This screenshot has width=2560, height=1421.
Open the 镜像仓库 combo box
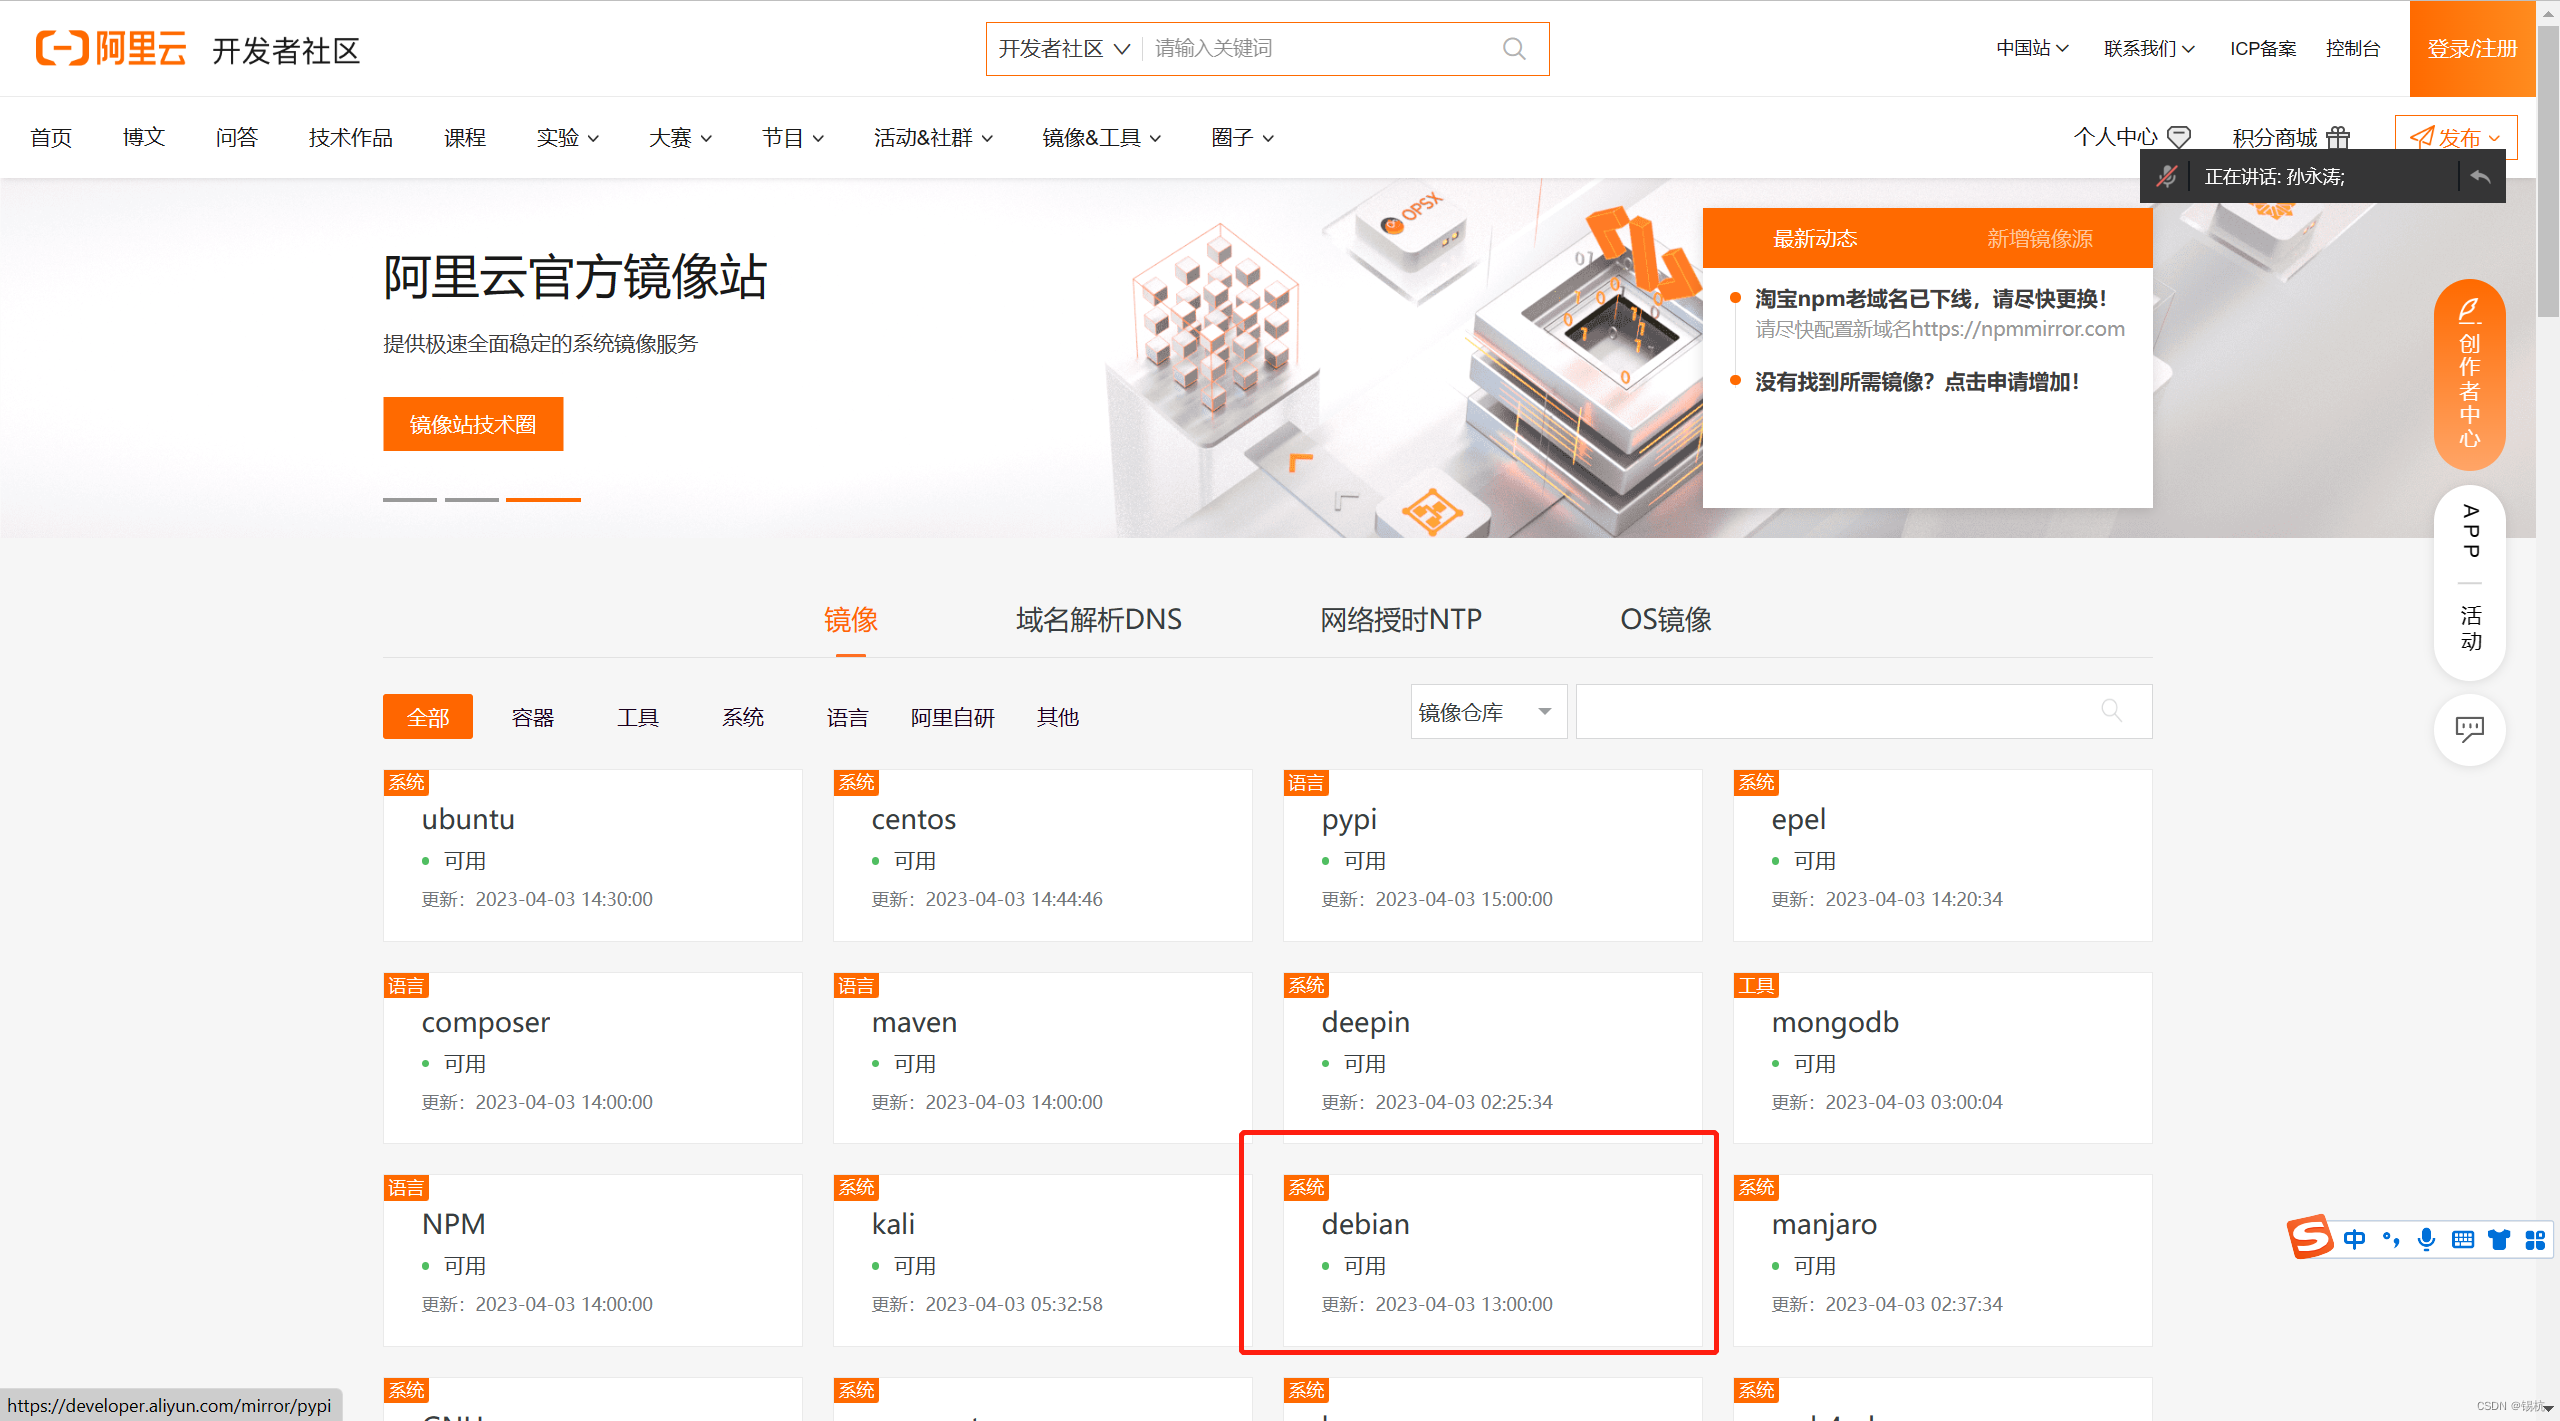pos(1488,711)
